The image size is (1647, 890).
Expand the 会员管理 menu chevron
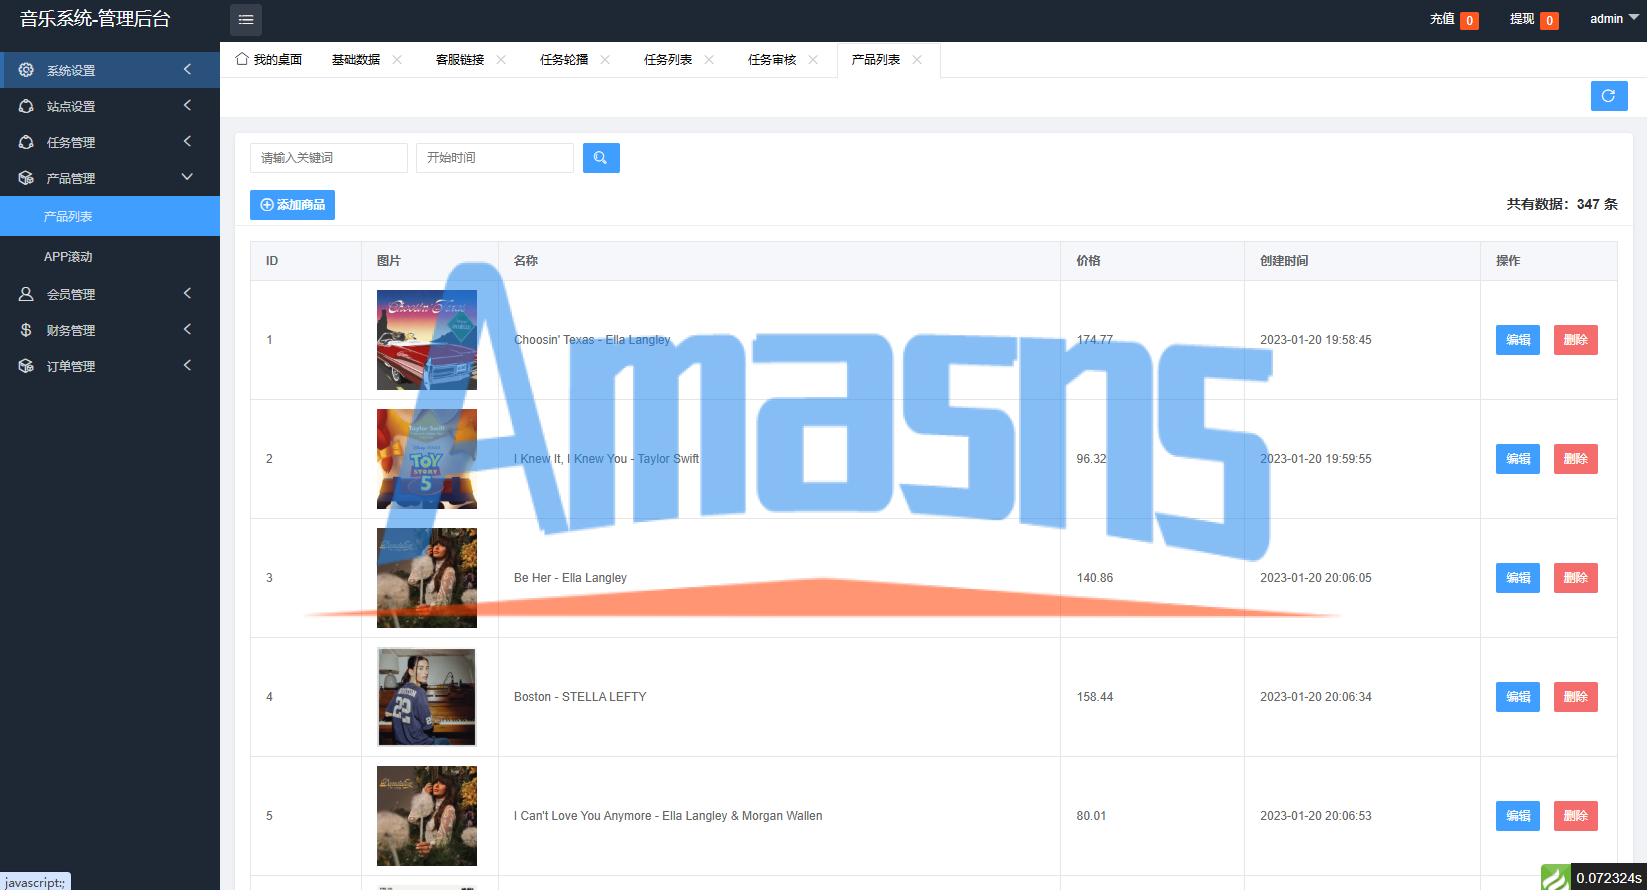[x=187, y=293]
